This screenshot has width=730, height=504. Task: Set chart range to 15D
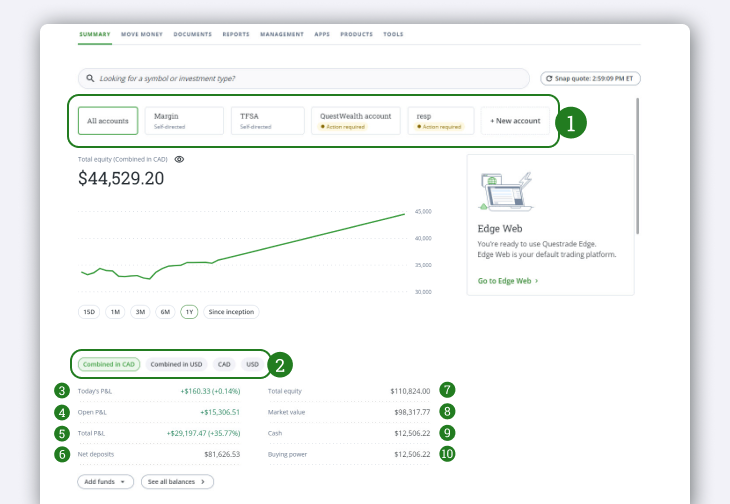tap(89, 312)
